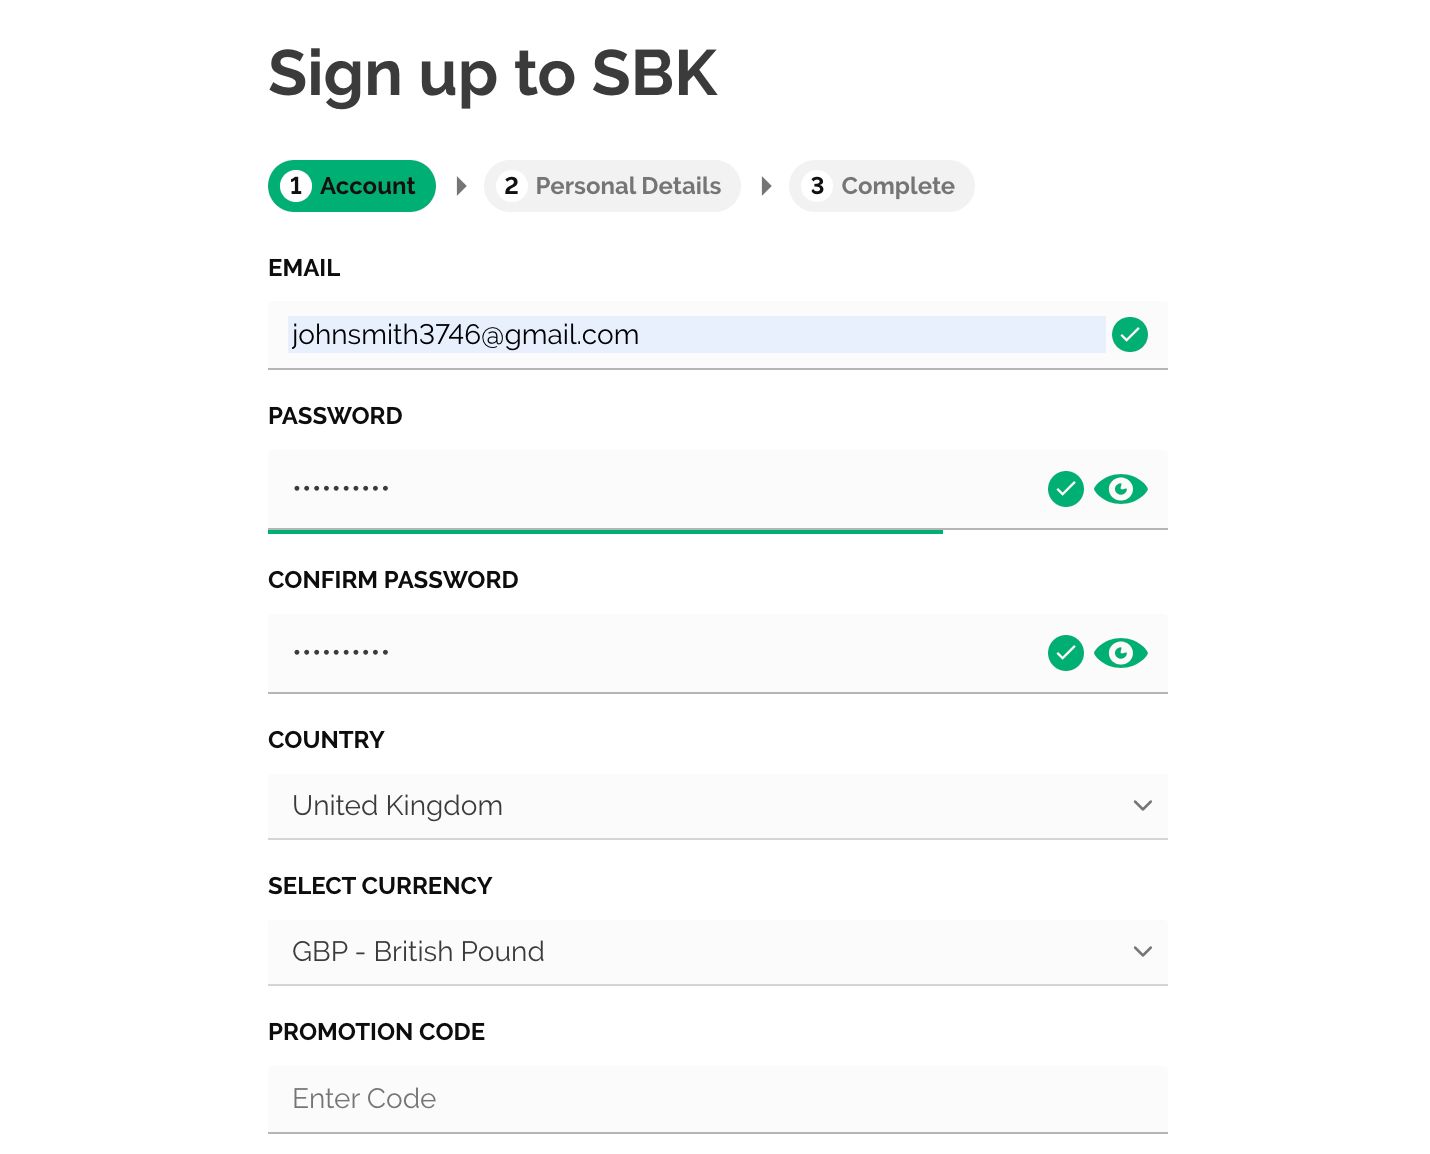Hide the password by clicking its eye toggle again
This screenshot has height=1154, width=1430.
click(1120, 489)
